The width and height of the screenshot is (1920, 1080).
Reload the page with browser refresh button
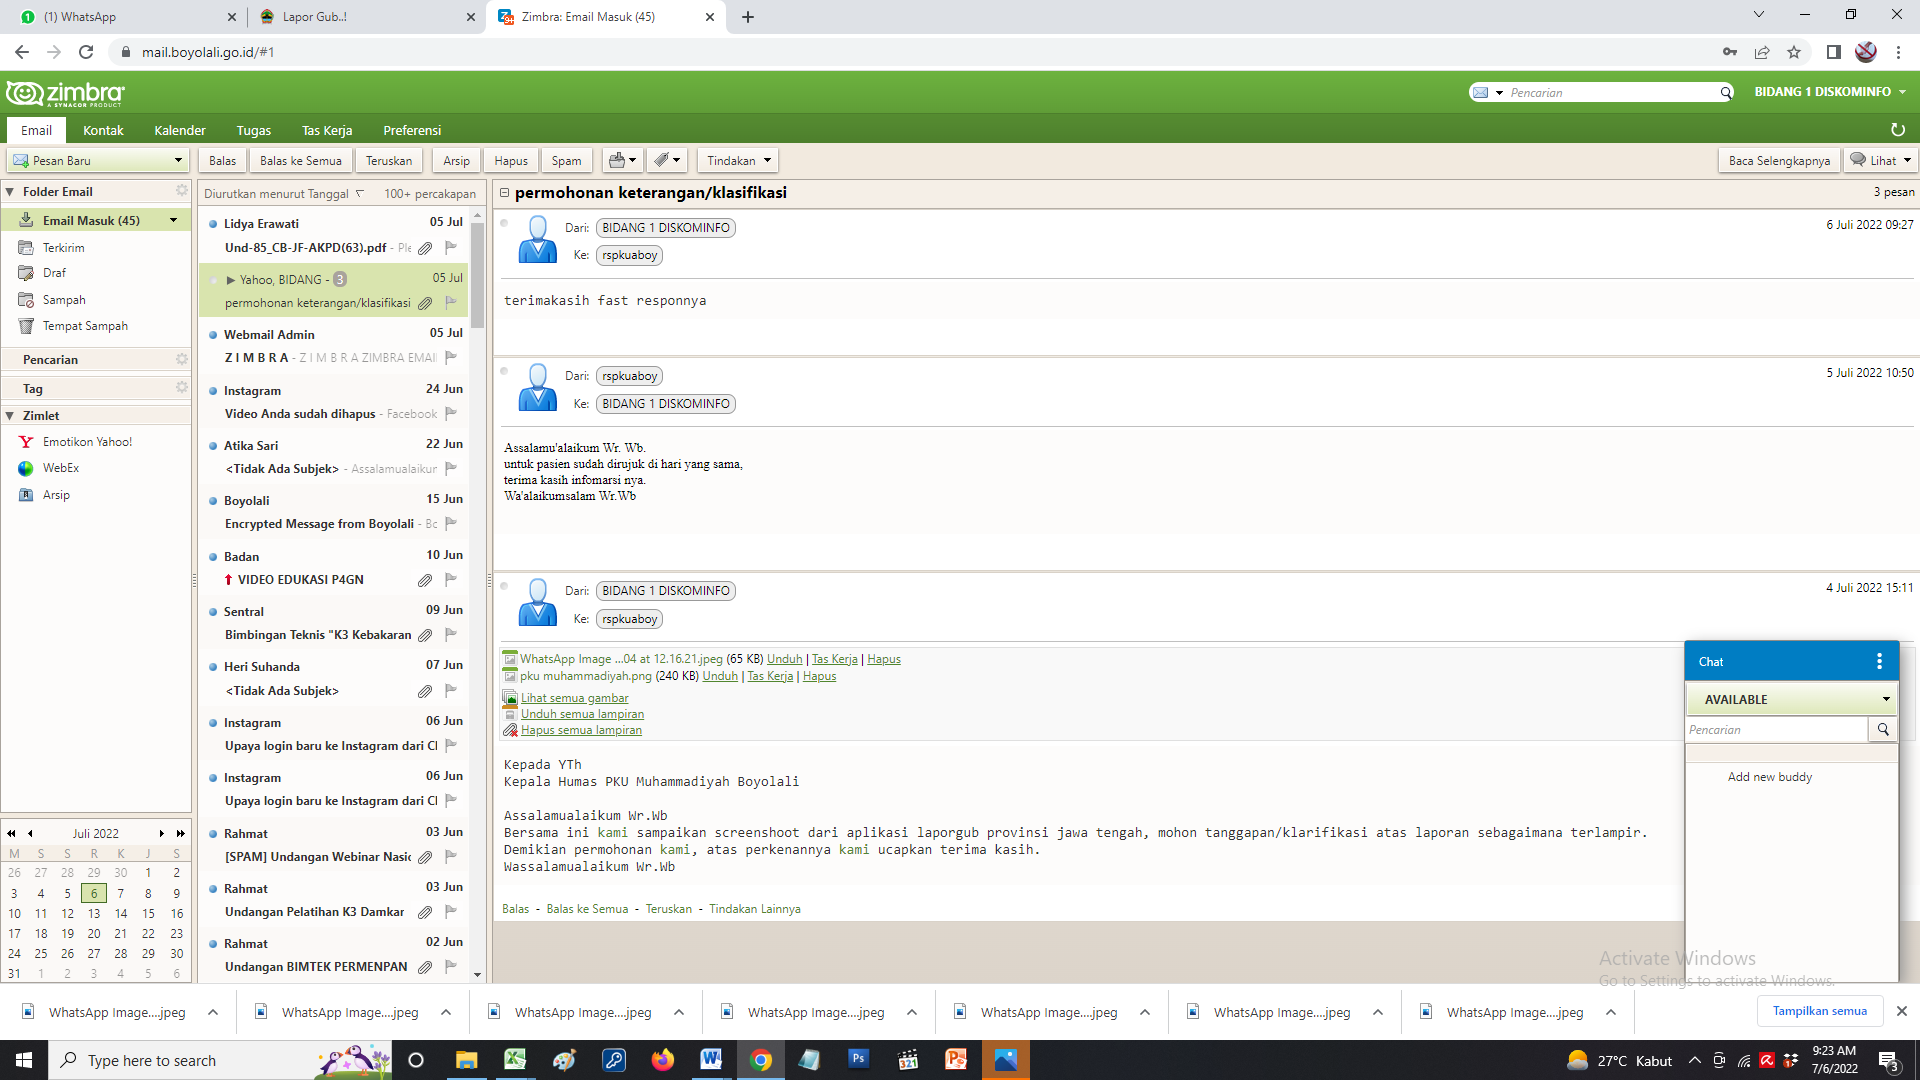[x=86, y=52]
